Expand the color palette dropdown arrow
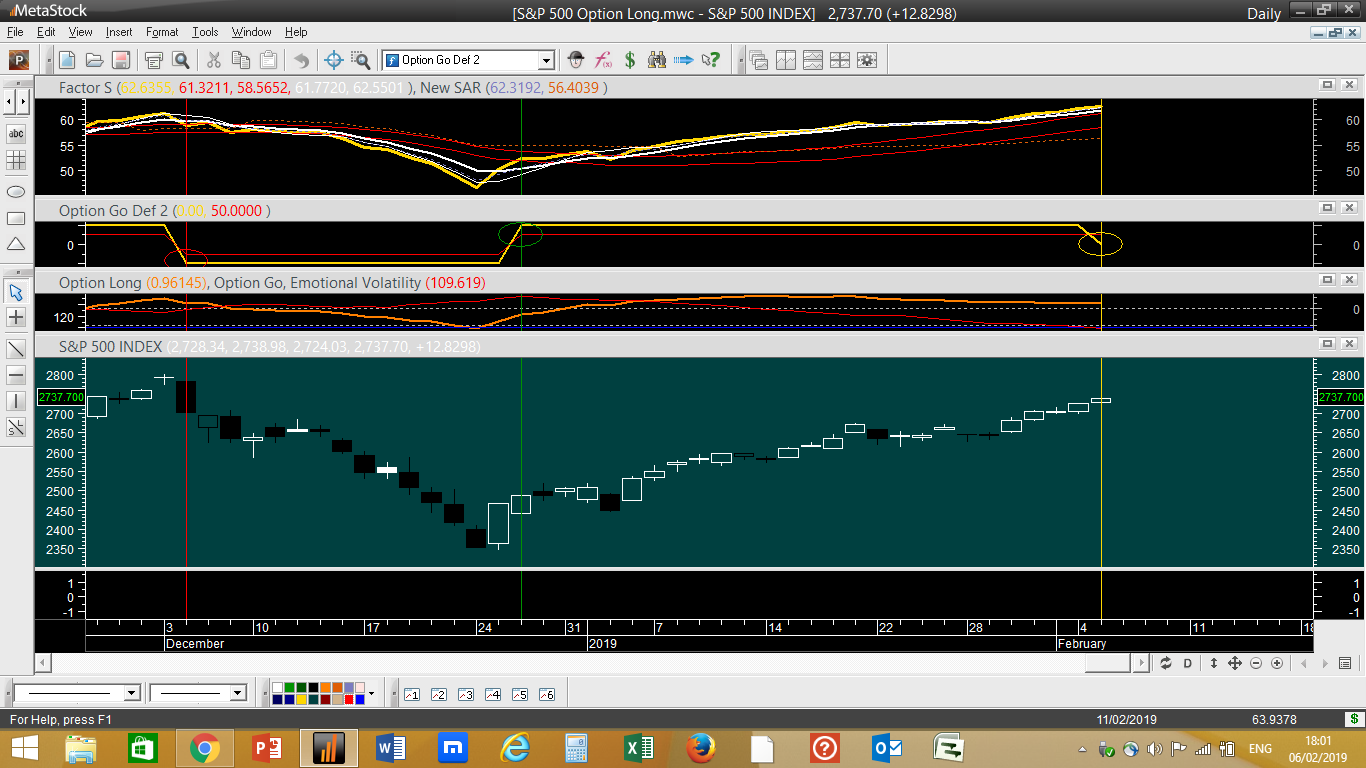The width and height of the screenshot is (1366, 768). [x=371, y=693]
